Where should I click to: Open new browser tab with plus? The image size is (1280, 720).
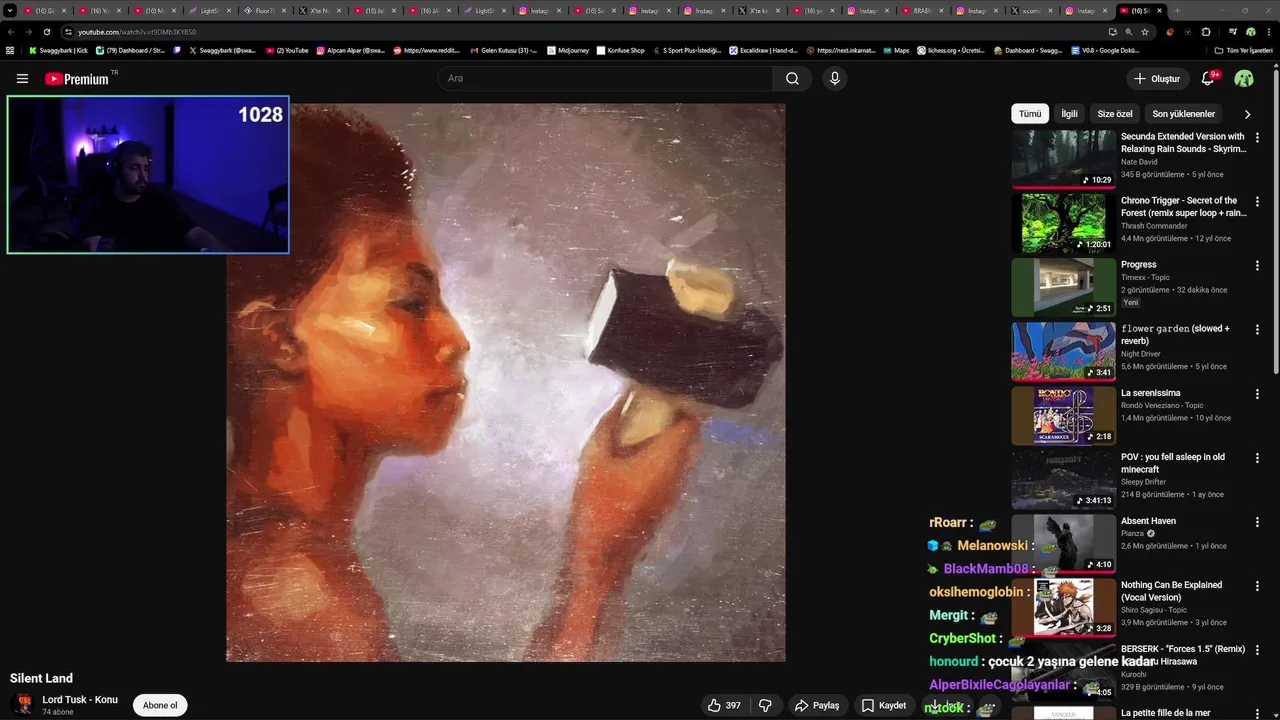point(1177,10)
